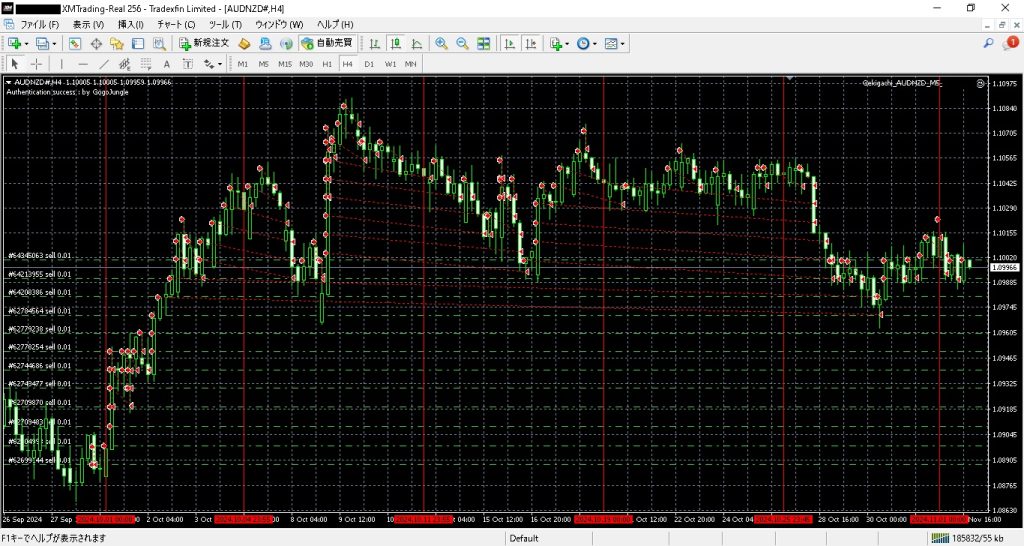Viewport: 1024px width, 546px height.
Task: Select the Cursor arrow tool
Action: [x=15, y=64]
